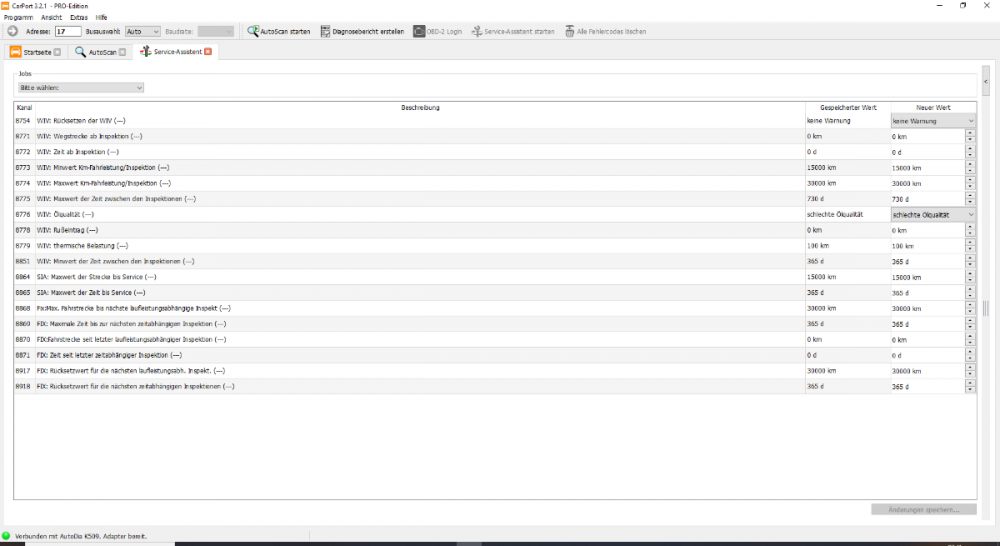The width and height of the screenshot is (1000, 546).
Task: Open the Busauswahl Auto dropdown
Action: click(142, 31)
